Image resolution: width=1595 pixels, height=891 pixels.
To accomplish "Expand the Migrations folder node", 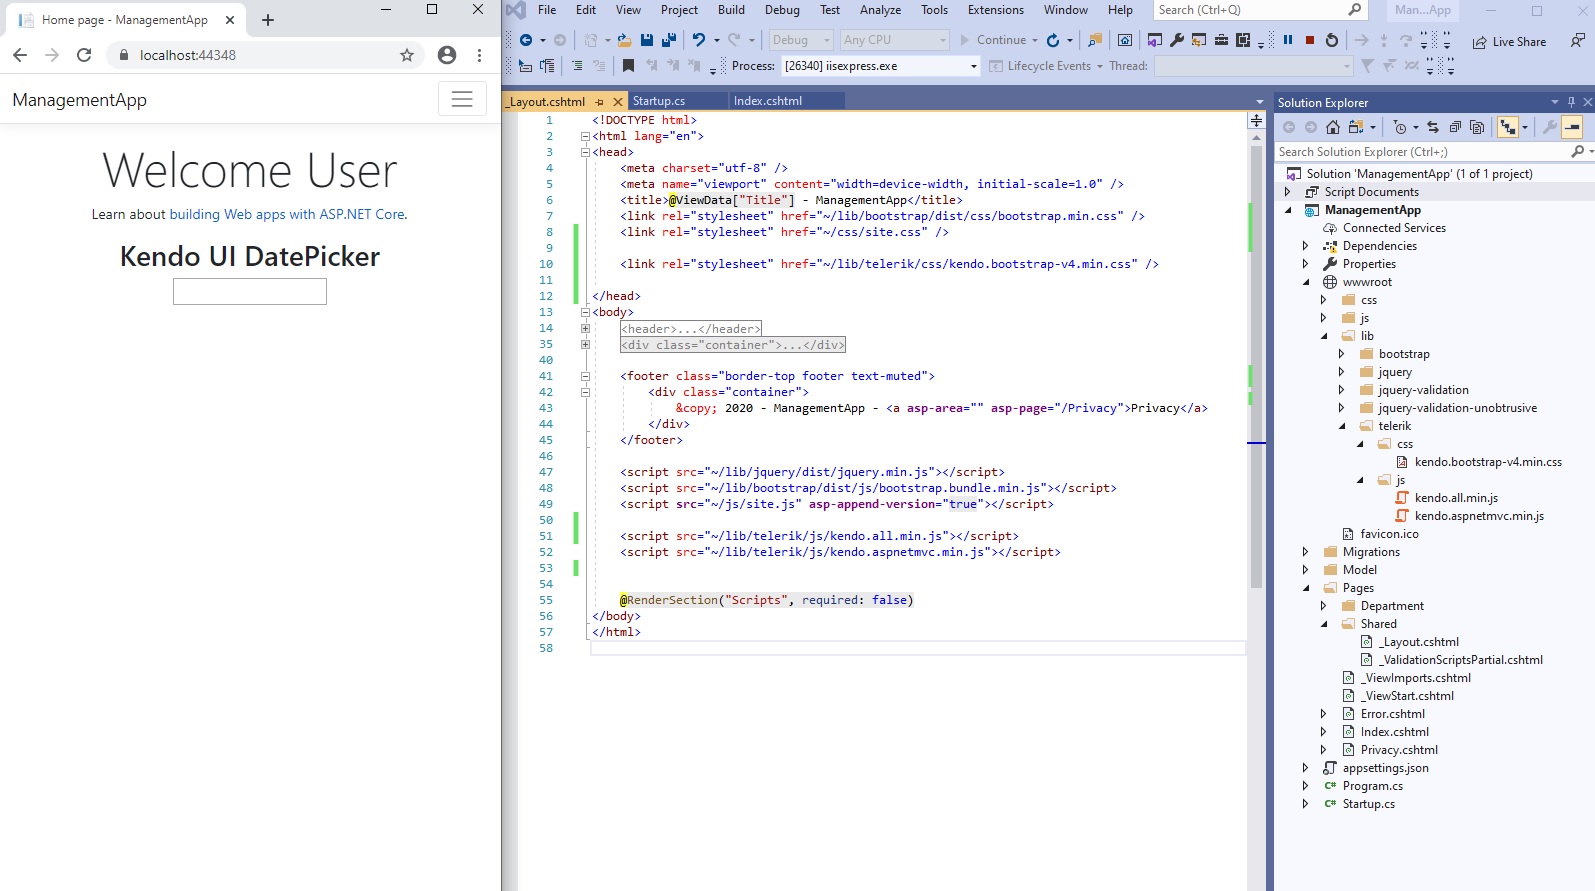I will point(1305,552).
